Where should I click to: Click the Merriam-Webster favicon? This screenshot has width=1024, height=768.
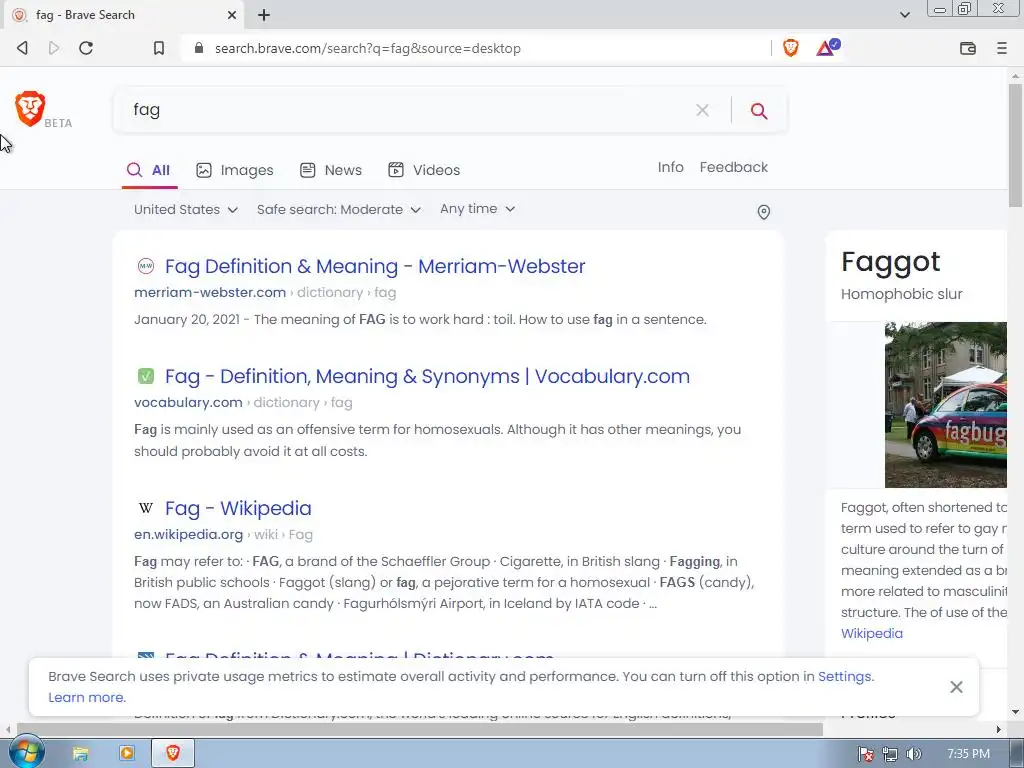[146, 266]
